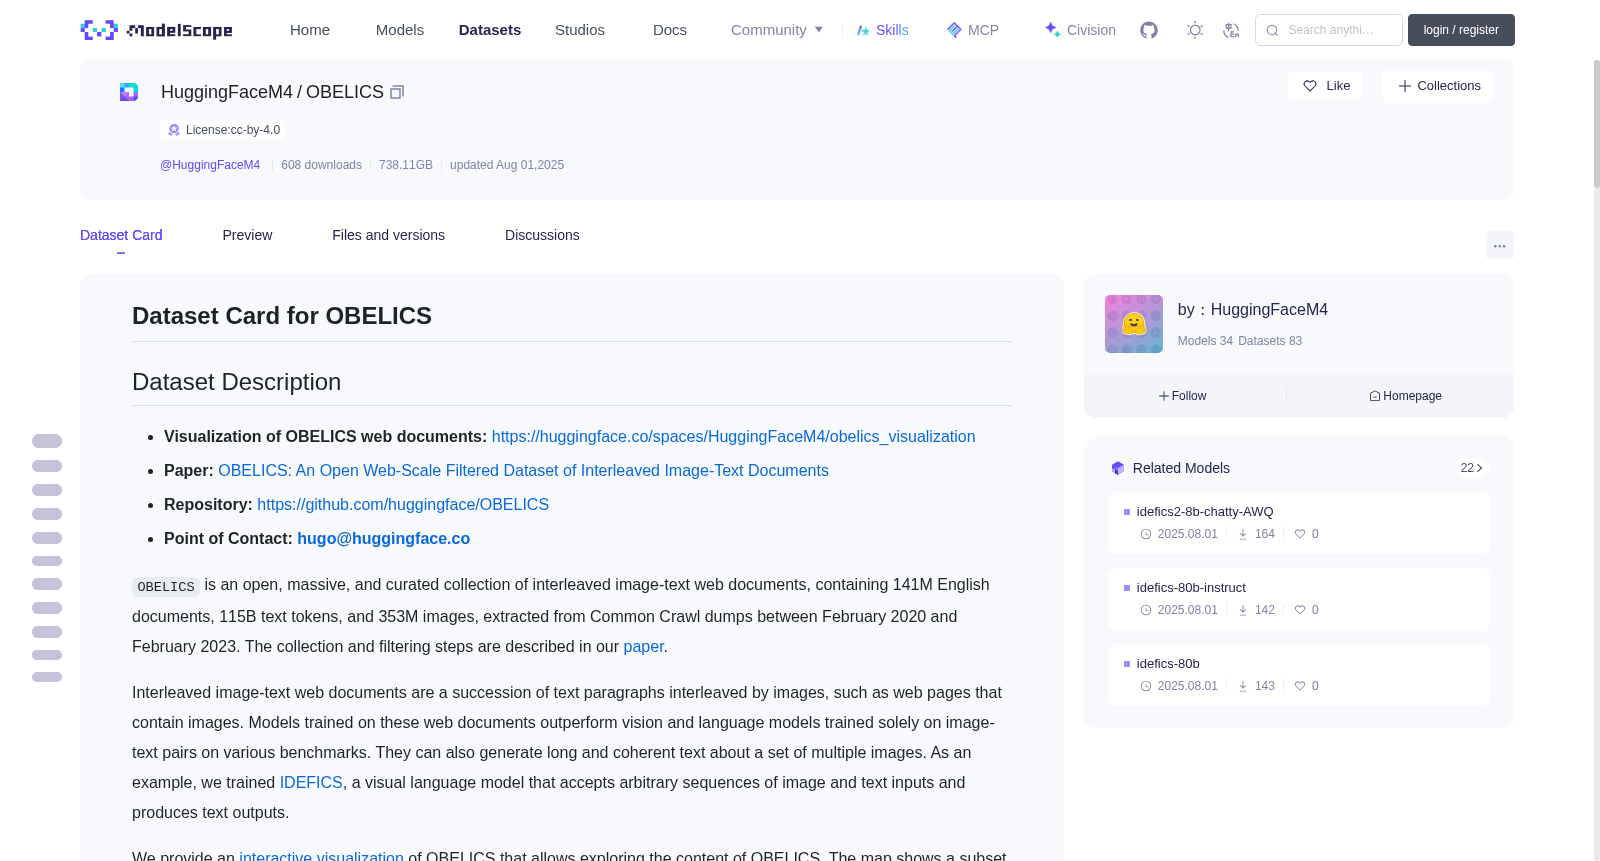Open the GitHub repository URL link

403,505
